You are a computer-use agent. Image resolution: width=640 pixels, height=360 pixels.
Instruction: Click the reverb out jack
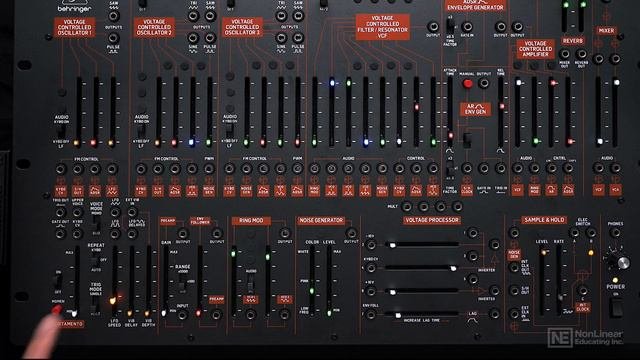pos(582,54)
